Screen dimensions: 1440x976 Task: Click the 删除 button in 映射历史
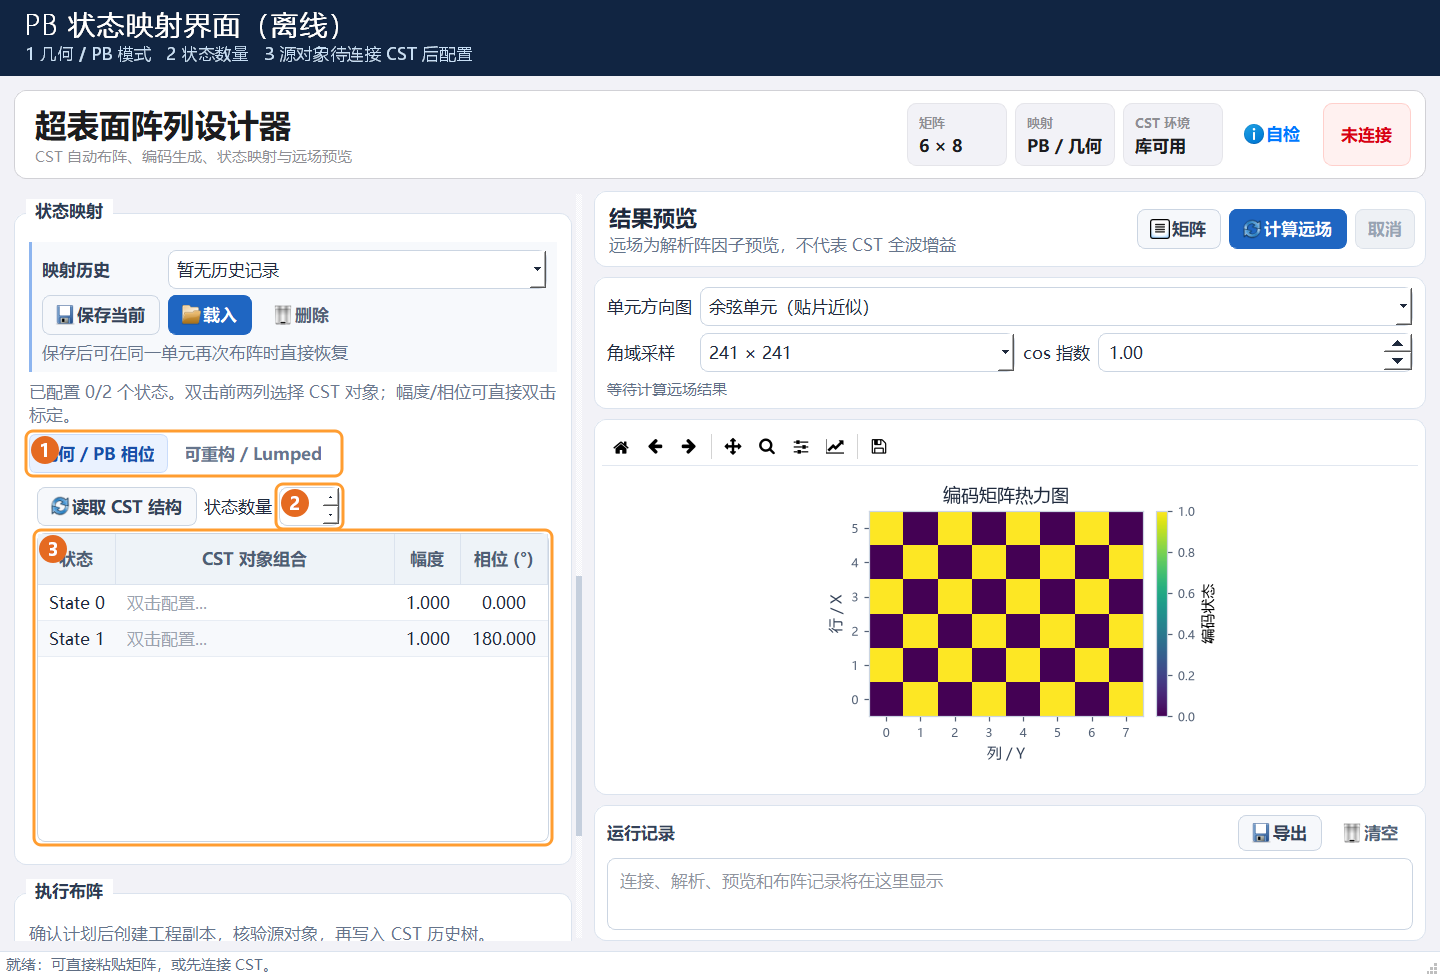[x=302, y=315]
